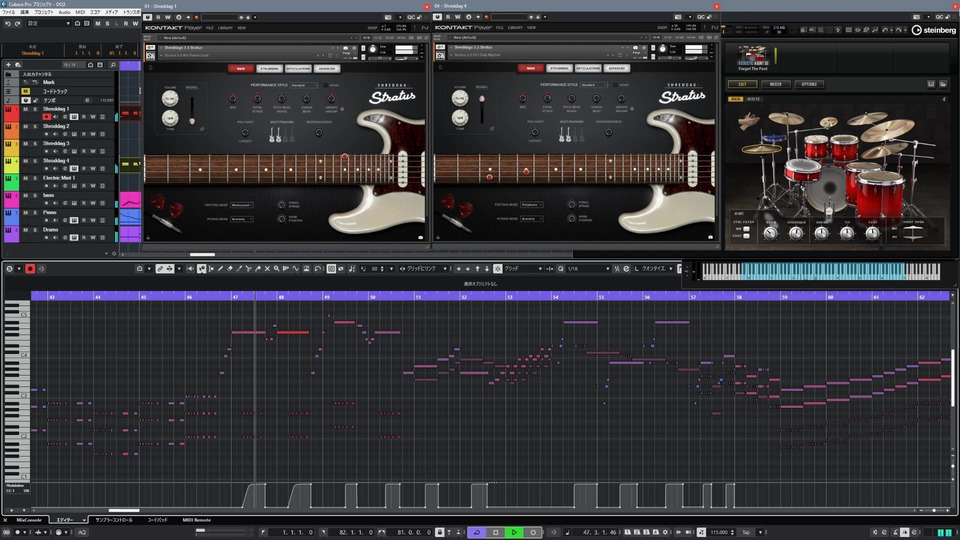The image size is (960, 540).
Task: Open snap type grid-relative dropdown in key editor
Action: pos(424,269)
